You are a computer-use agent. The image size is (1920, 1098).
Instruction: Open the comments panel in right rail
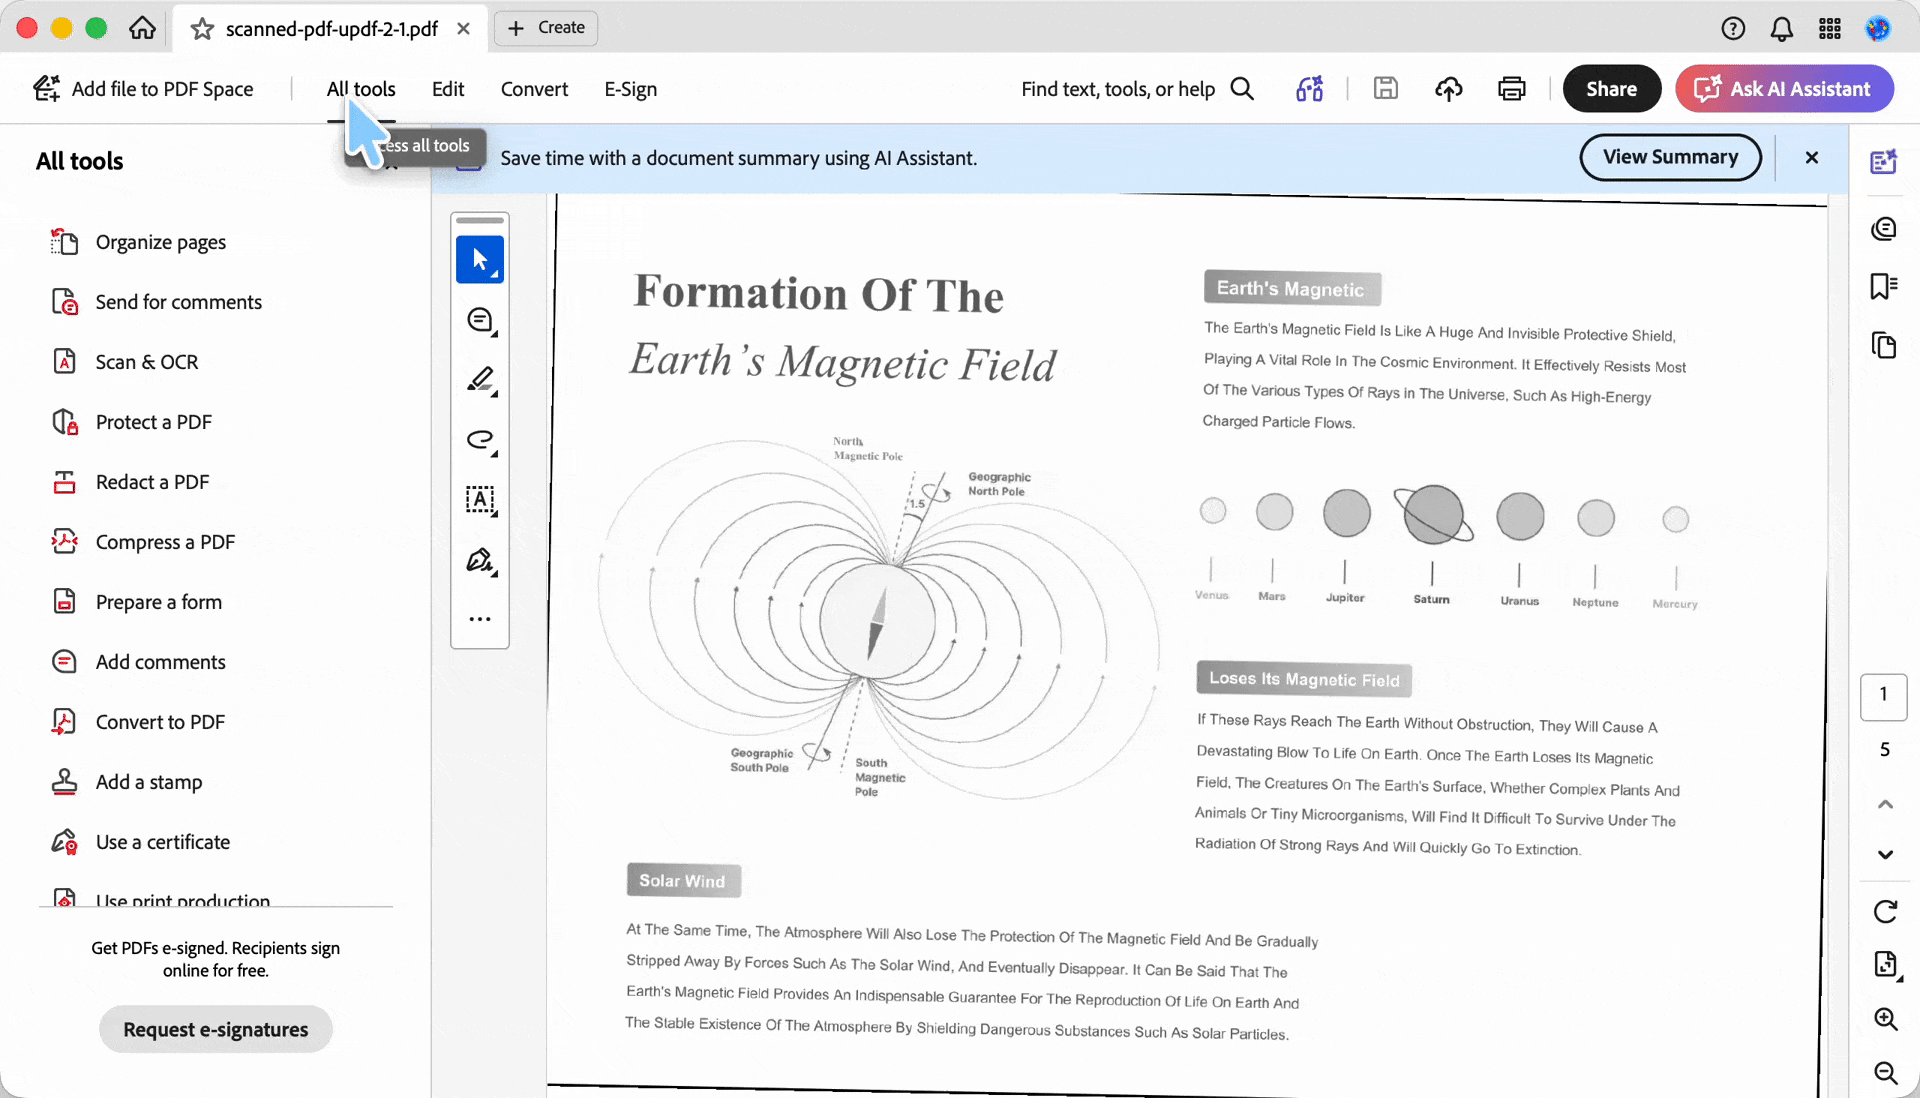click(1884, 229)
